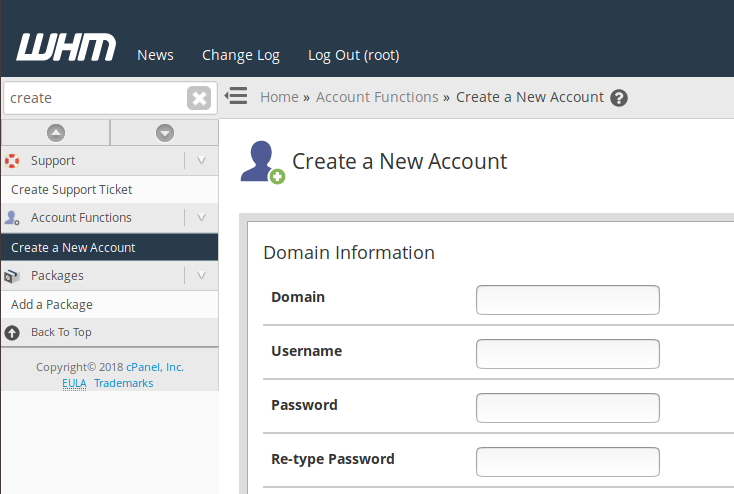Click the Packages box icon
This screenshot has height=494, width=734.
[12, 276]
